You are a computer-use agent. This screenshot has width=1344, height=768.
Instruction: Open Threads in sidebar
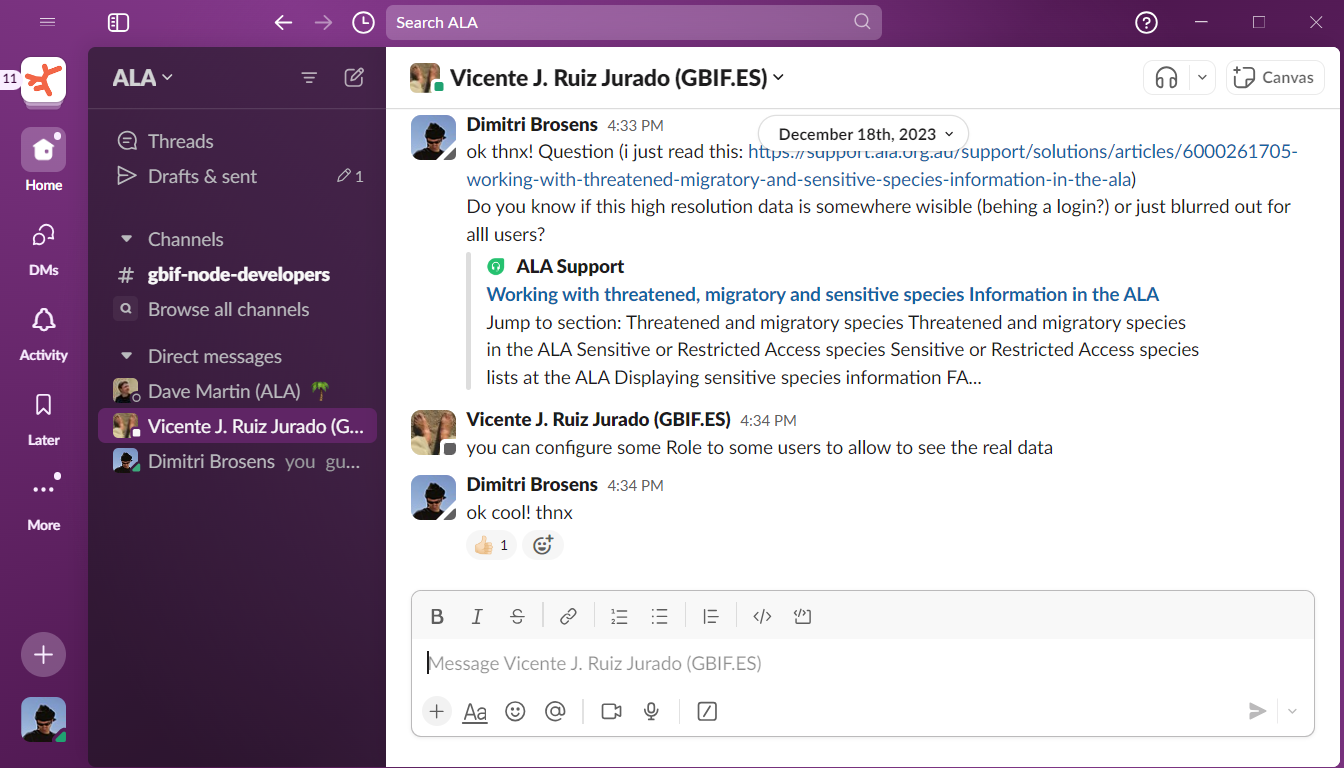[x=236, y=141]
